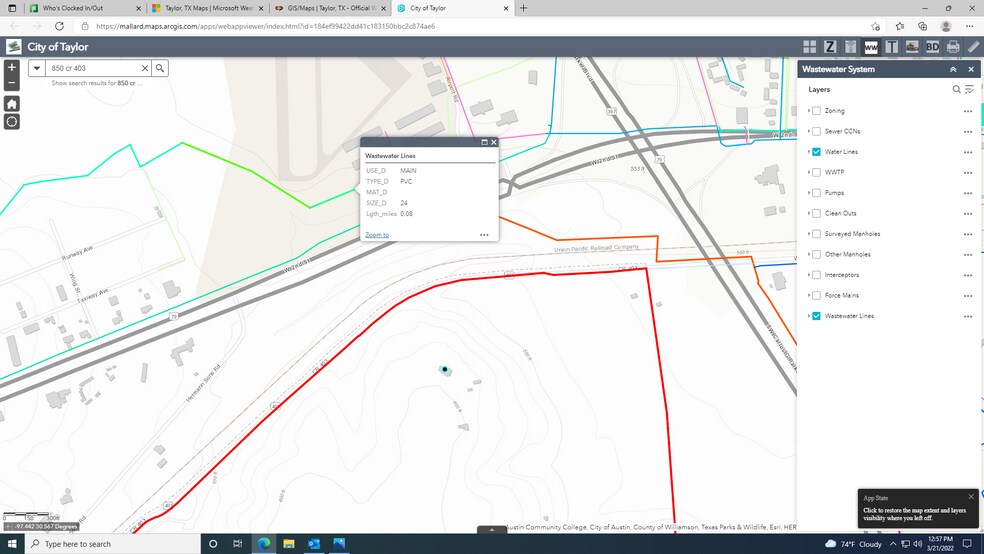This screenshot has height=554, width=984.
Task: Click the Zoom to link in popup
Action: tap(377, 235)
